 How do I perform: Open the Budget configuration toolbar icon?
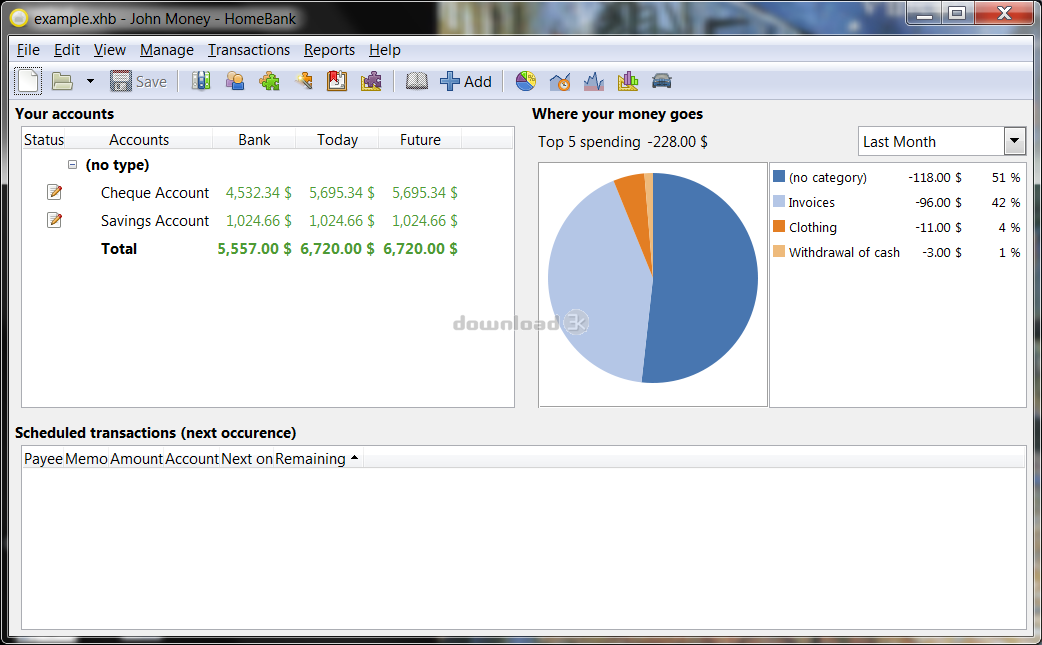371,81
